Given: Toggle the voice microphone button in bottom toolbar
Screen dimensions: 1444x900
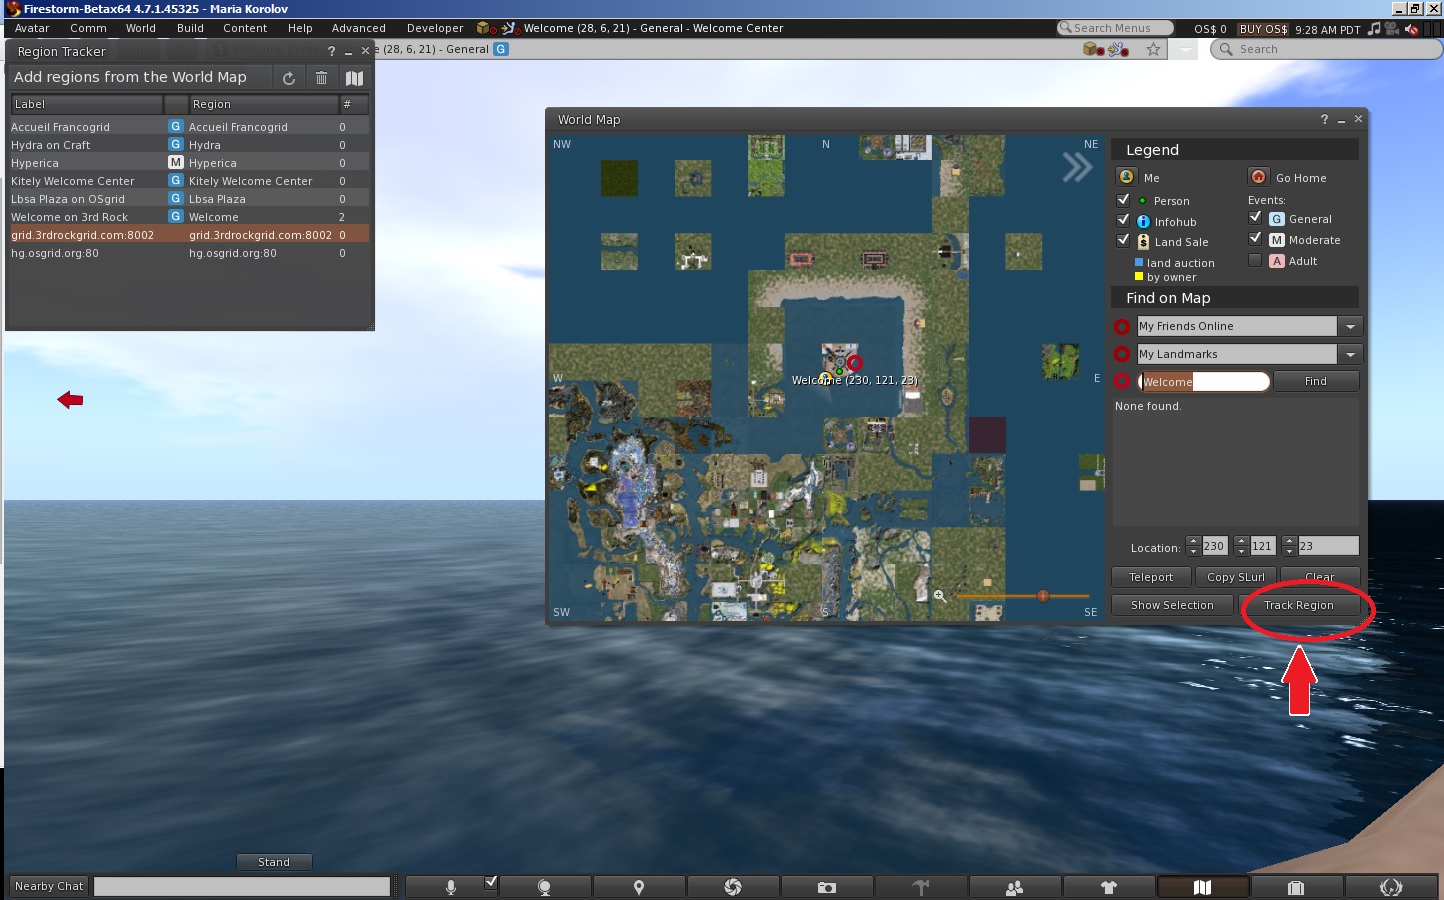Looking at the screenshot, I should pos(451,887).
